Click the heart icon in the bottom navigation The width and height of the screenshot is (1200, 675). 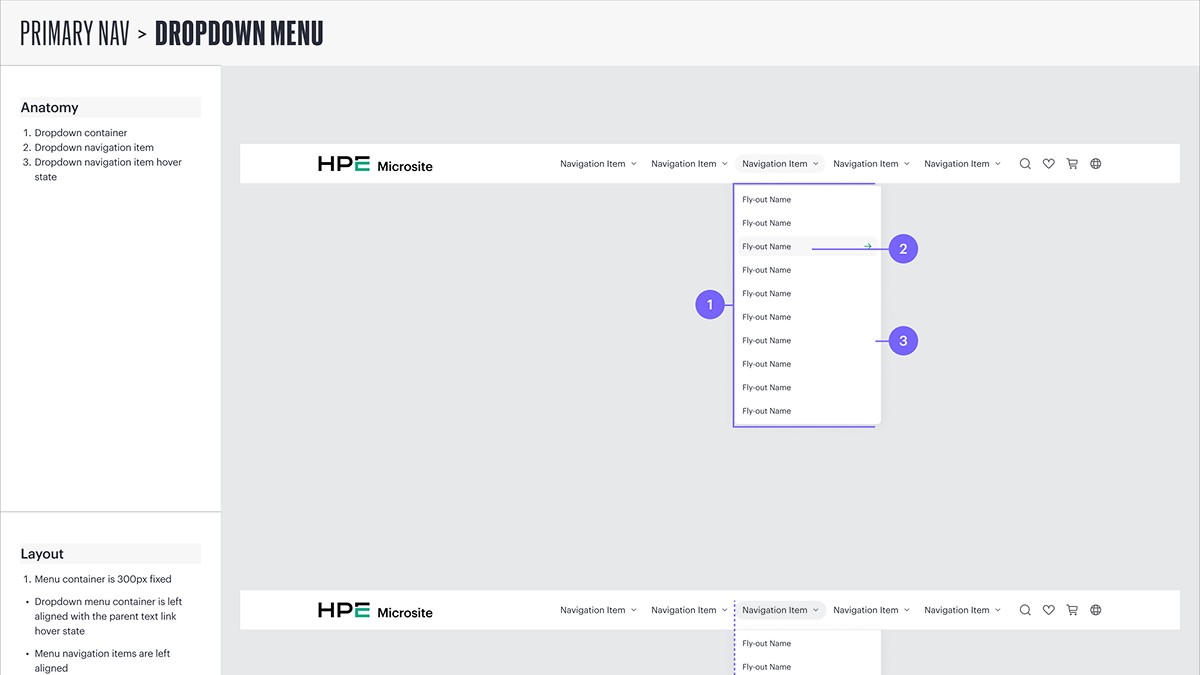pos(1048,609)
